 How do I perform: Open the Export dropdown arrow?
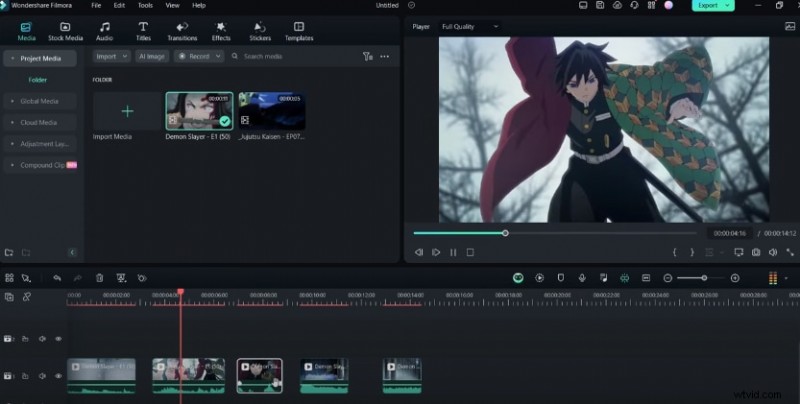tap(728, 5)
